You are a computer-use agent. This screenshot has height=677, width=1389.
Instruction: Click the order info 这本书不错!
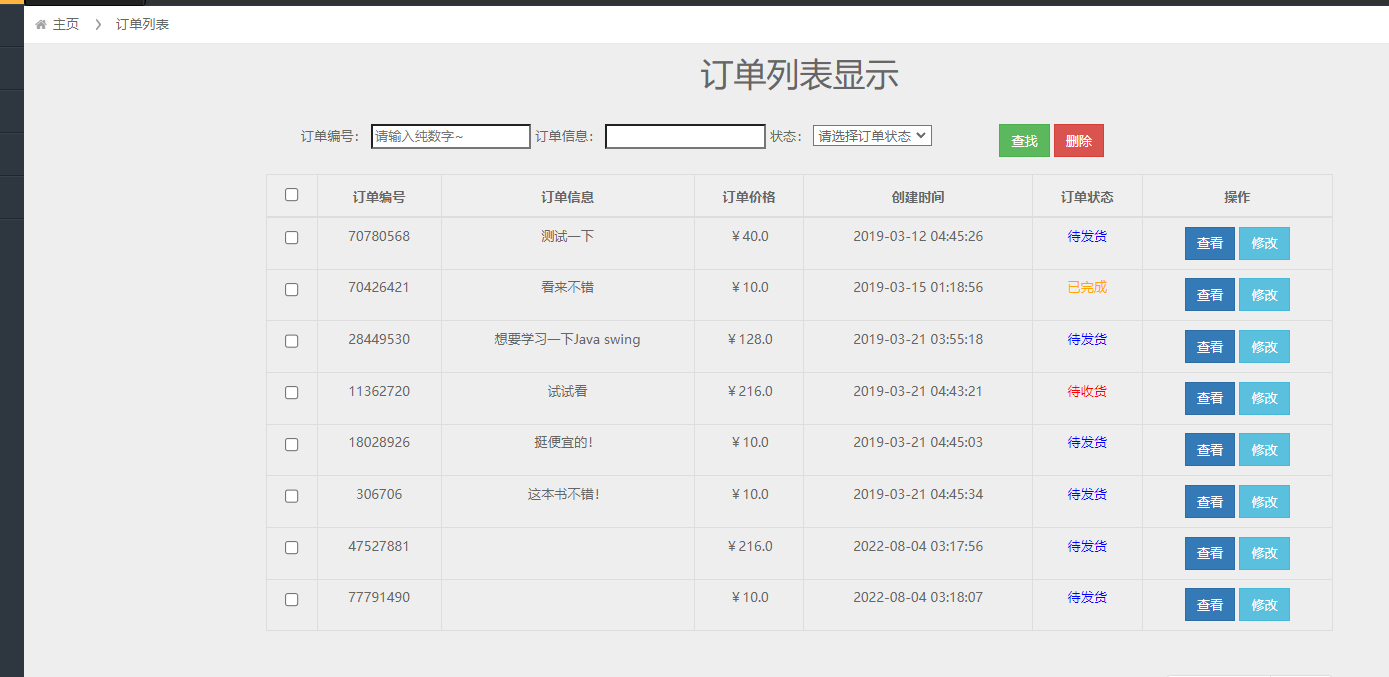coord(564,494)
